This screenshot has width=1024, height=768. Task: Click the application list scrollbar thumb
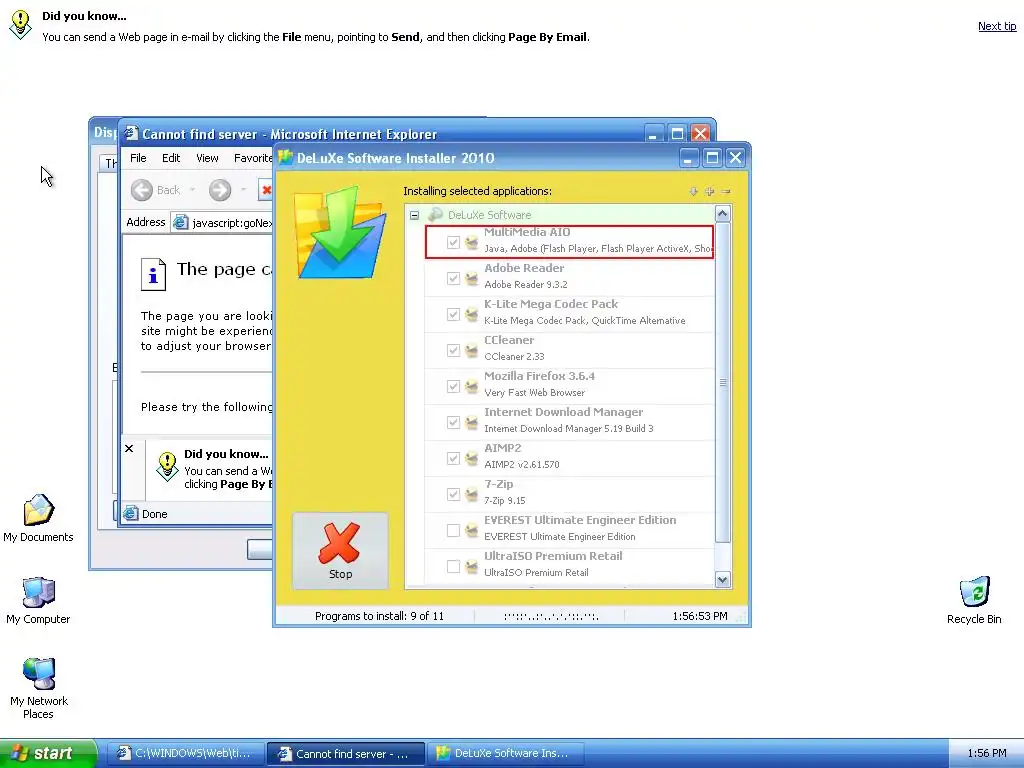tap(722, 382)
